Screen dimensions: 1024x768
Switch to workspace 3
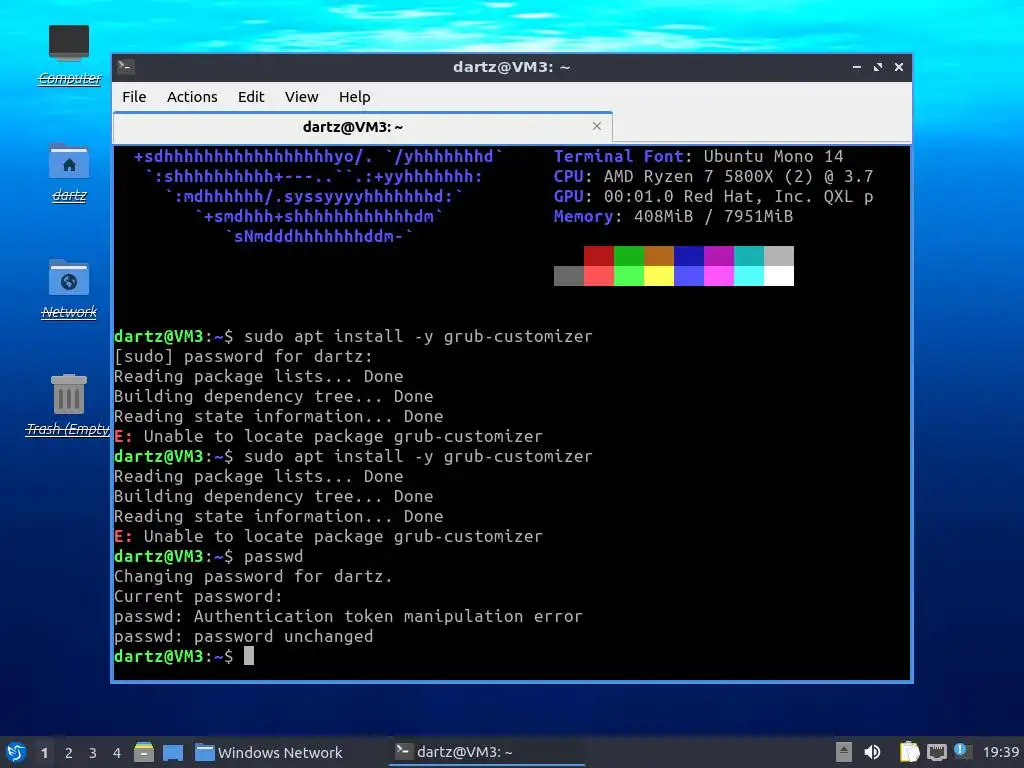click(x=93, y=753)
